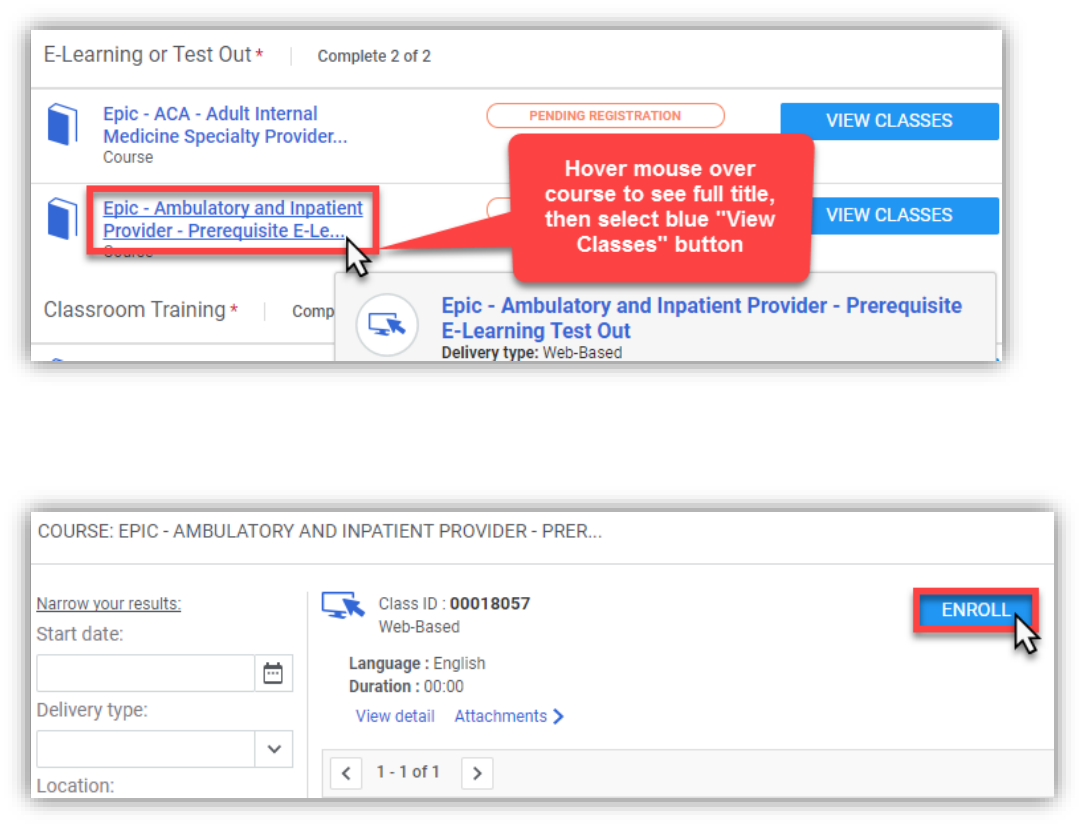
Task: Open the Epic - ACA Adult Internal Medicine link
Action: pos(225,124)
